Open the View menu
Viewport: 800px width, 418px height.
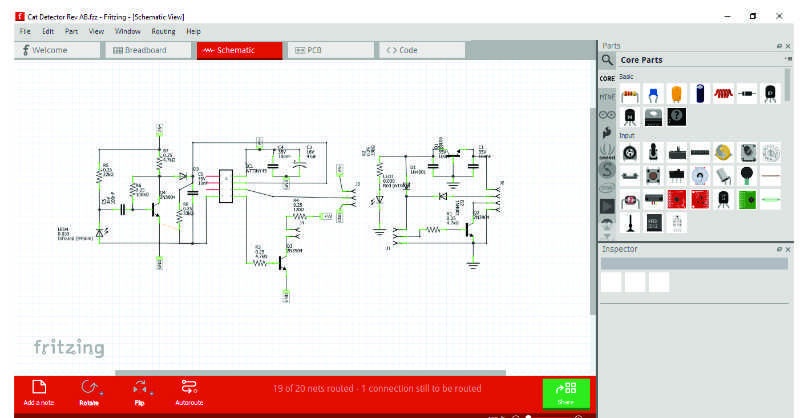96,31
